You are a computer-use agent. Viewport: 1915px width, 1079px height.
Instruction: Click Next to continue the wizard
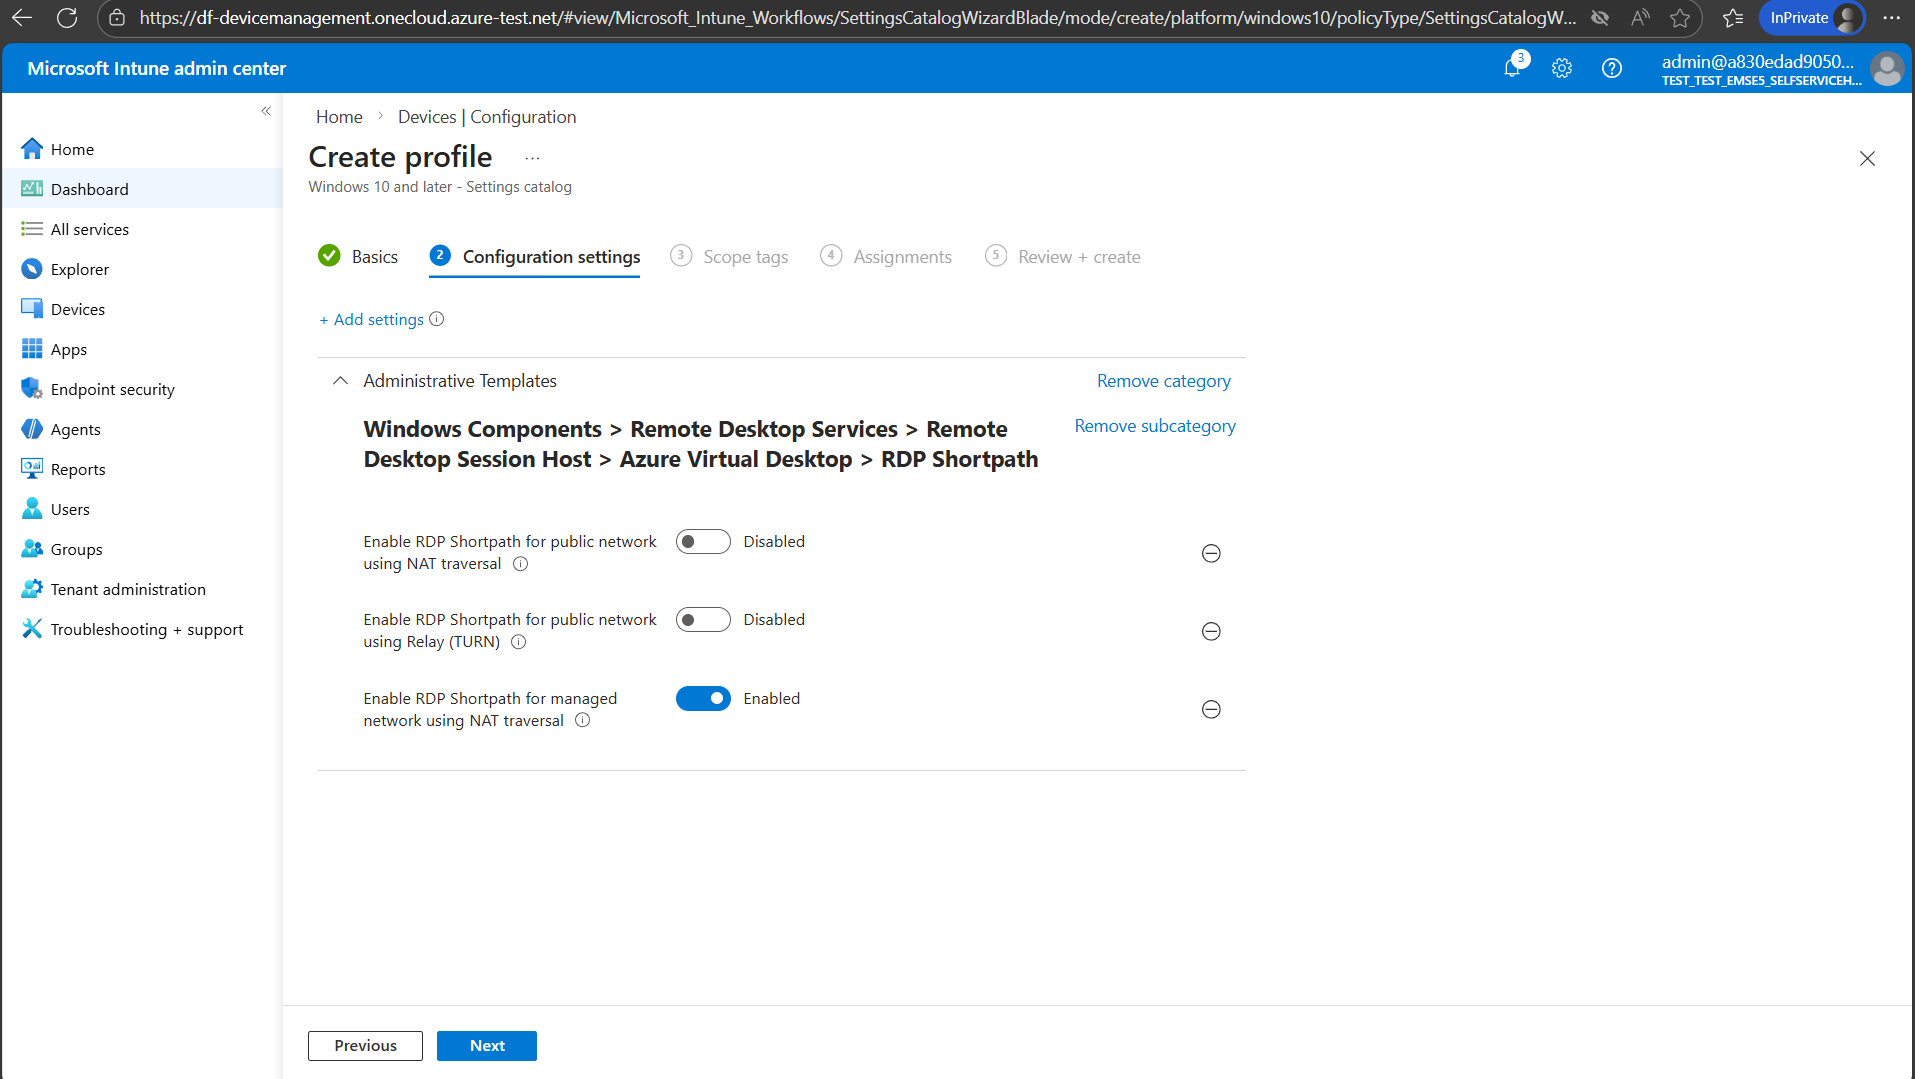pos(486,1045)
